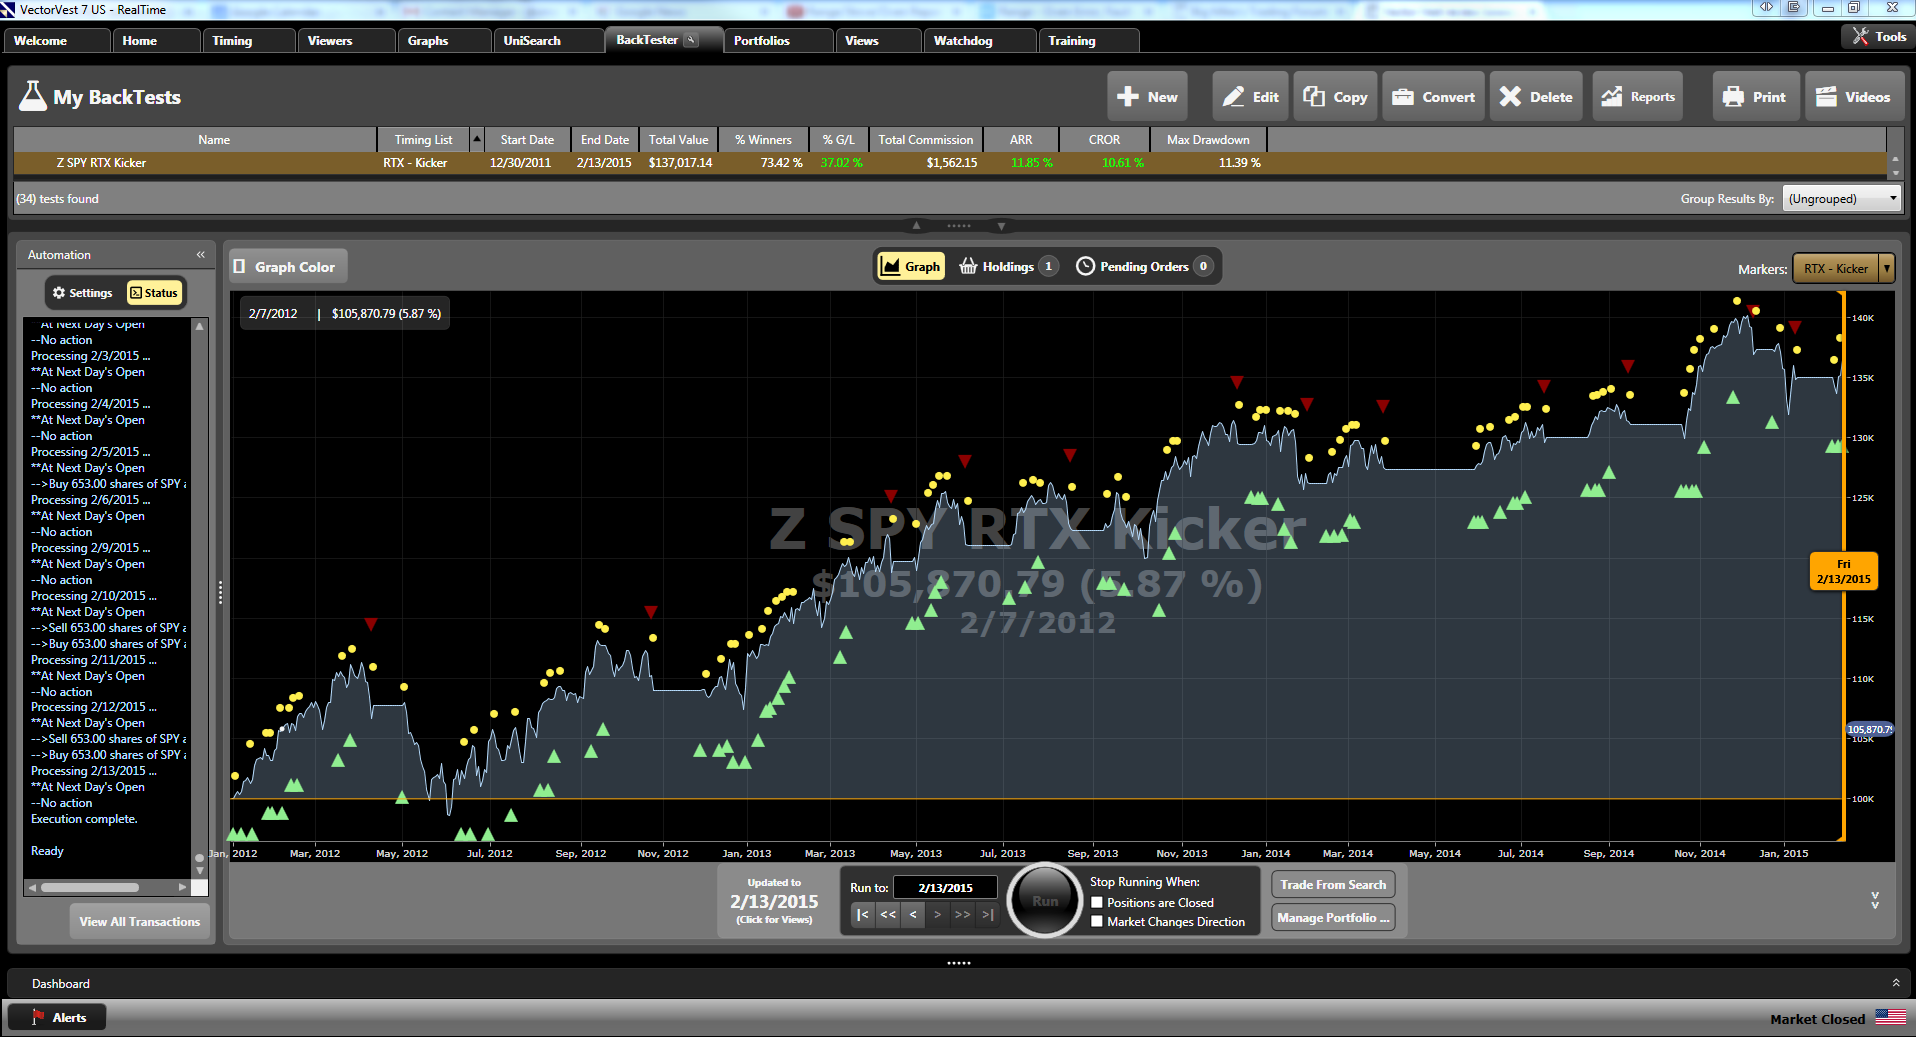Step back fast with double-left arrows
1916x1037 pixels.
click(888, 914)
